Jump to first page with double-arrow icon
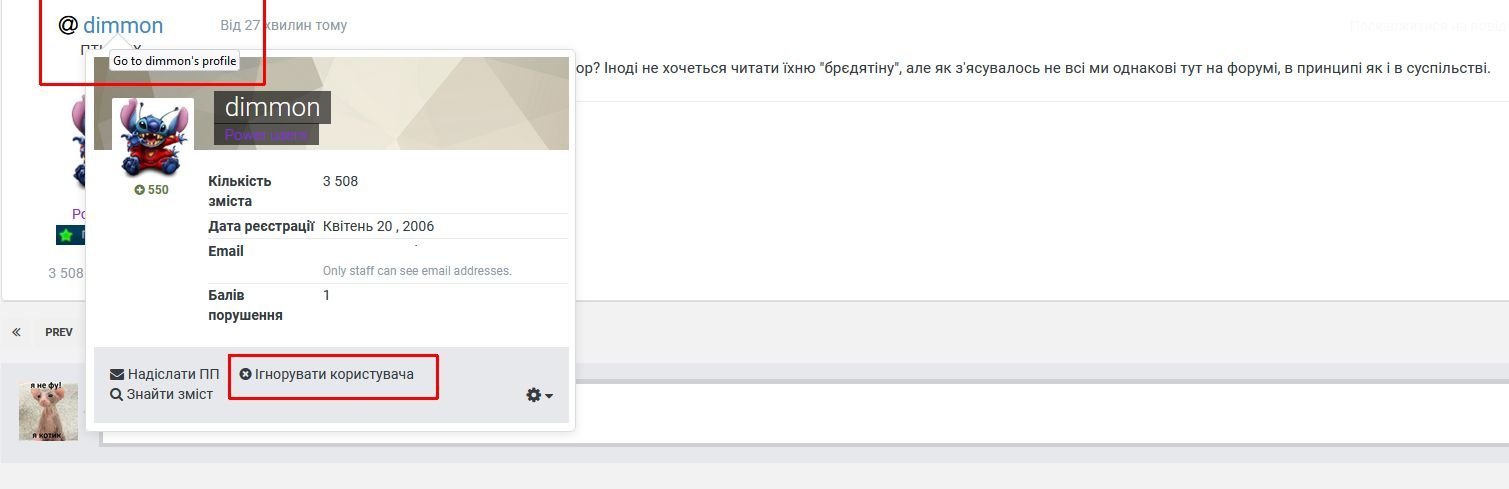This screenshot has height=489, width=1509. tap(16, 332)
